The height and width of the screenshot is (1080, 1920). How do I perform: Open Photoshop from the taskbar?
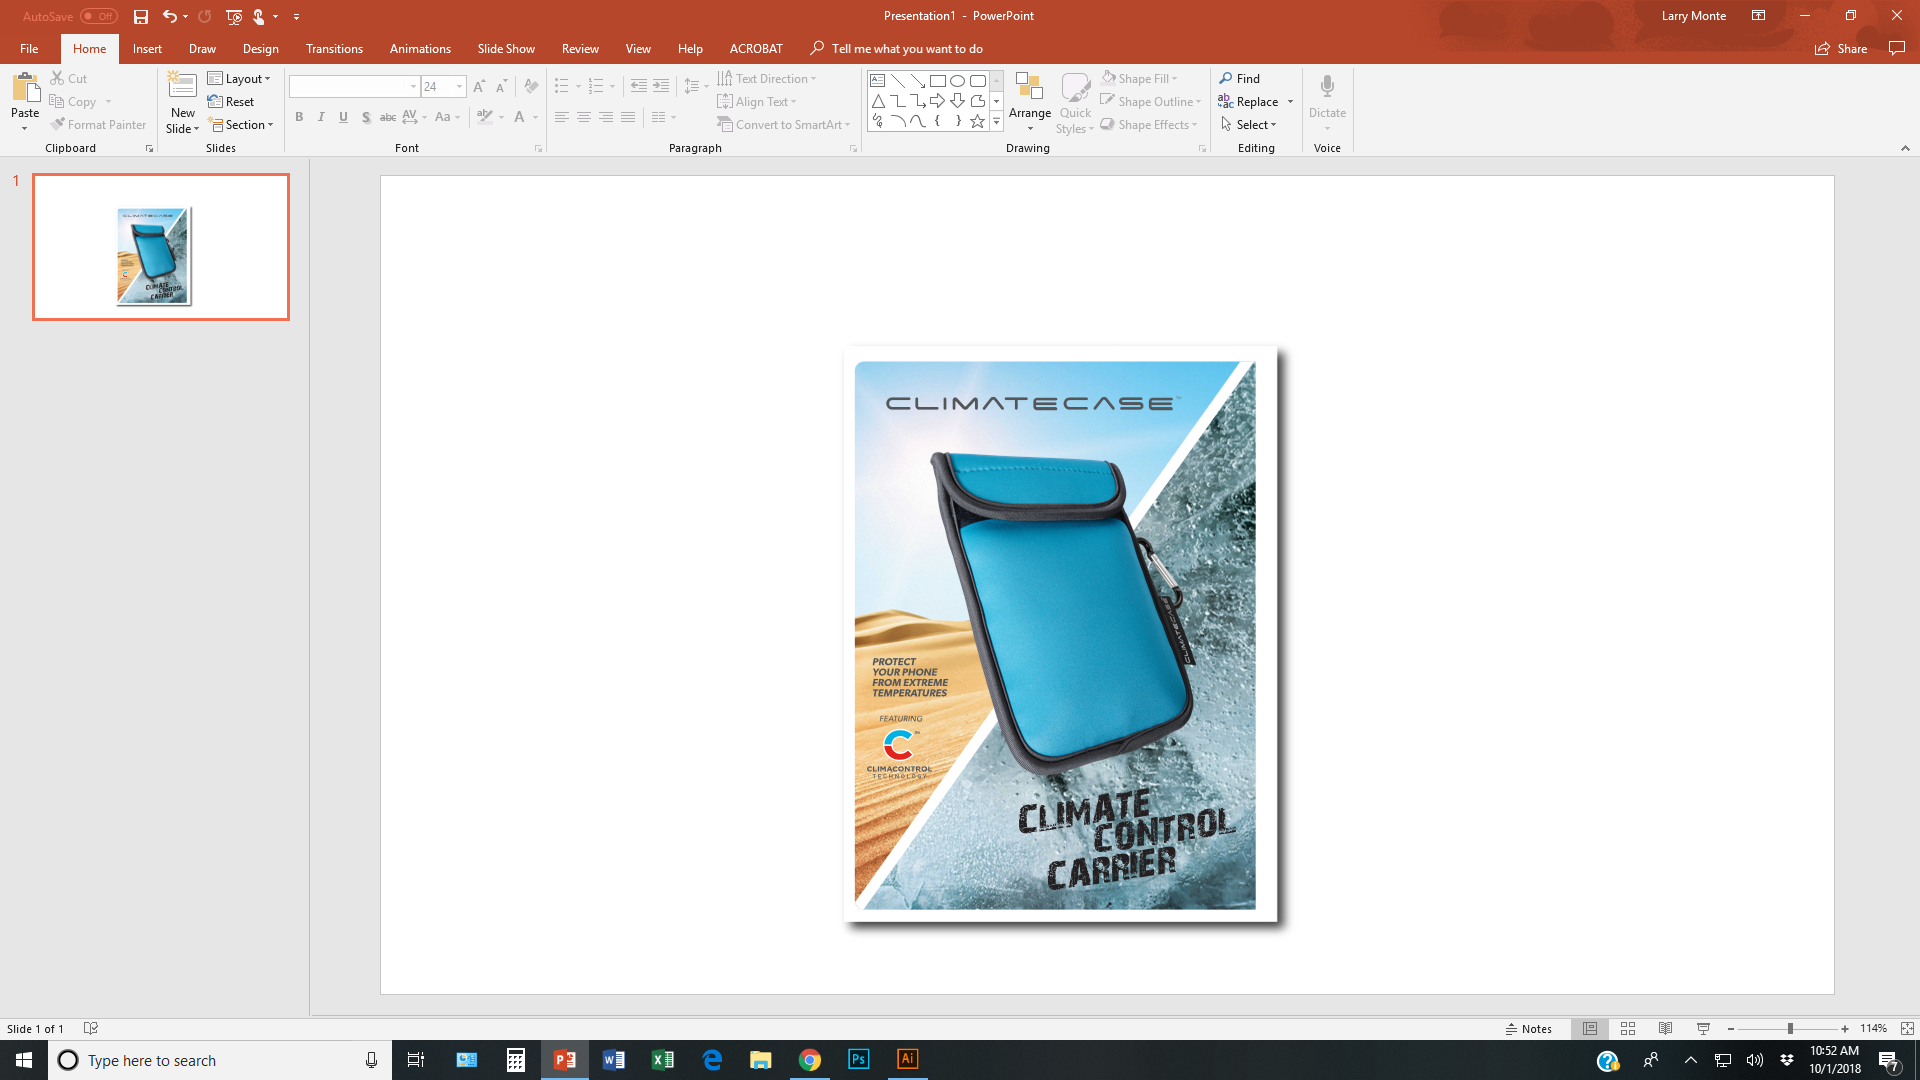tap(859, 1059)
